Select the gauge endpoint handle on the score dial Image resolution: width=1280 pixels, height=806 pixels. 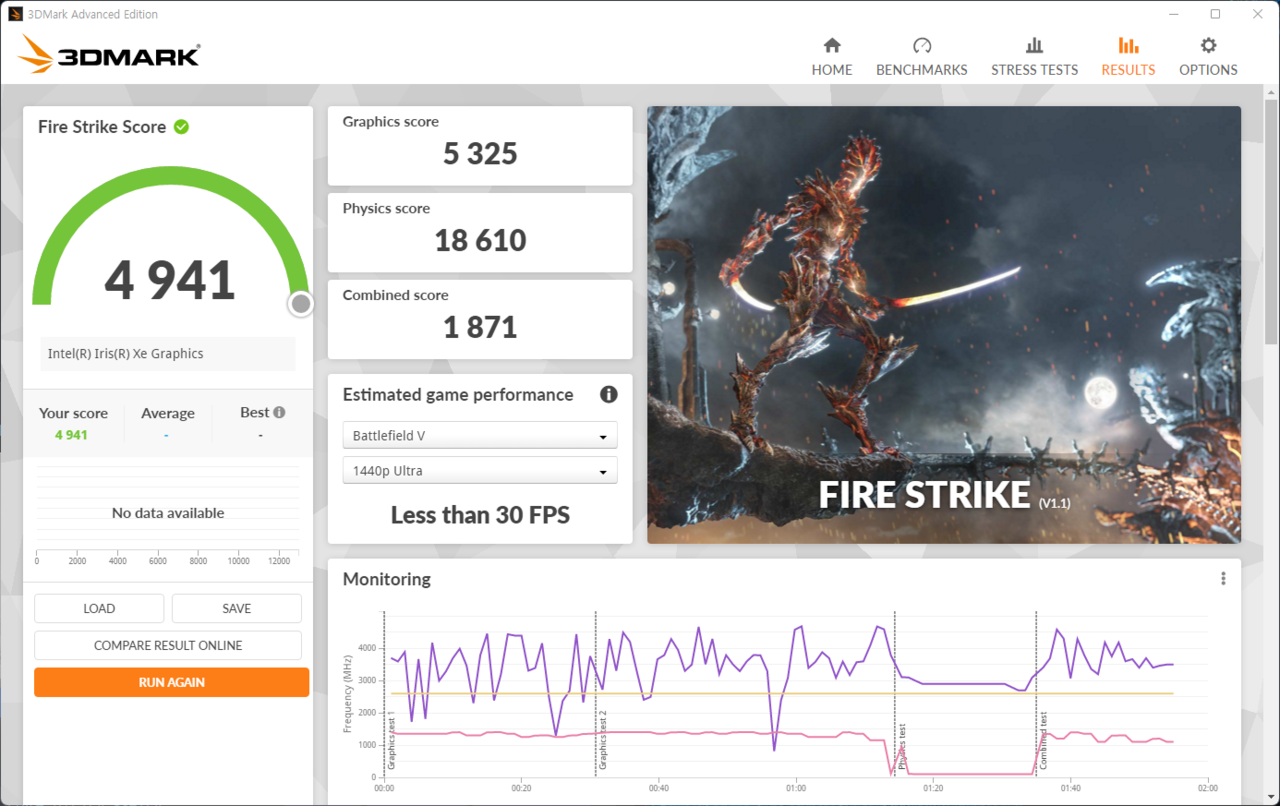[300, 303]
